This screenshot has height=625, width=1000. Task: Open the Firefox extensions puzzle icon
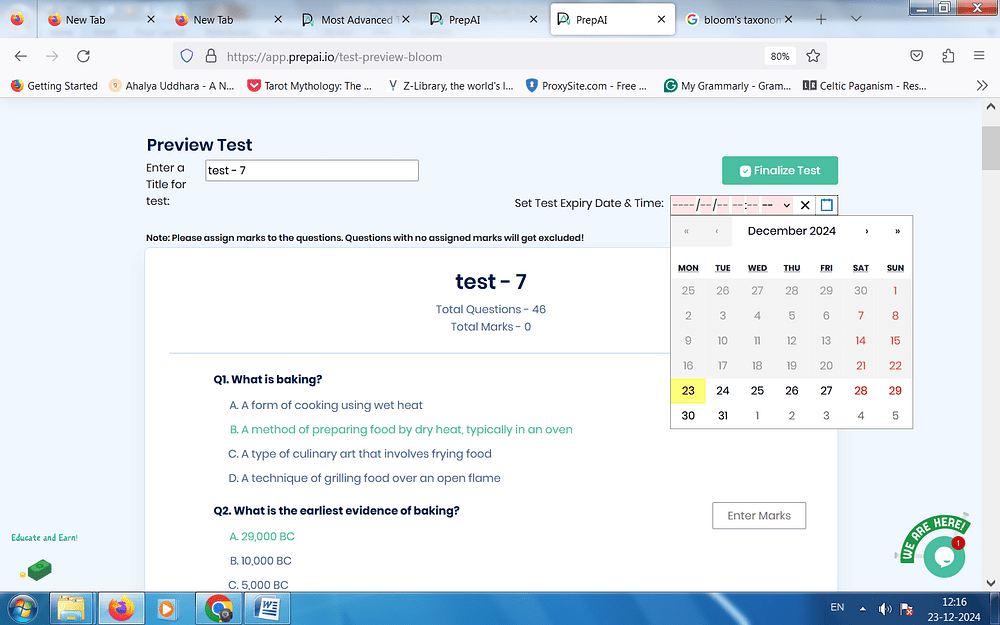948,56
